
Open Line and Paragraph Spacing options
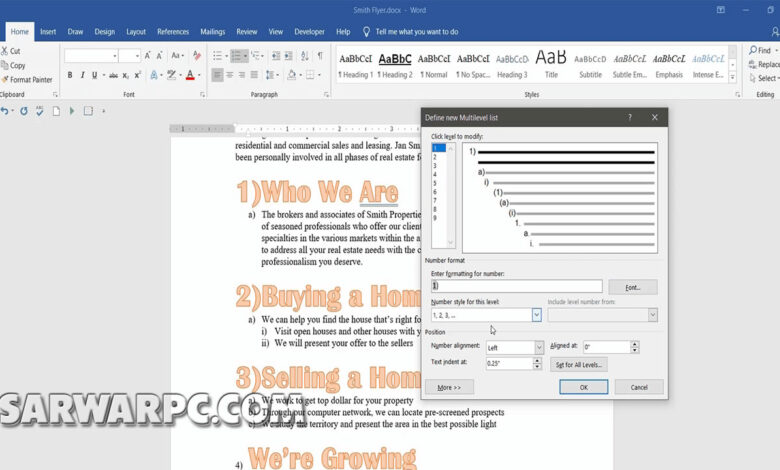[270, 75]
